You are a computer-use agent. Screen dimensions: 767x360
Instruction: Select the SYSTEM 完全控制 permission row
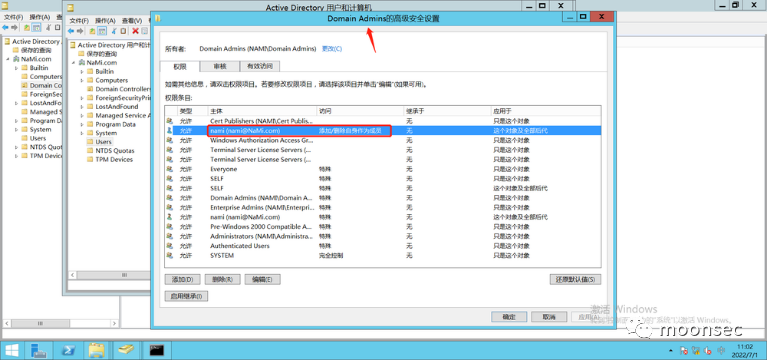coord(383,255)
